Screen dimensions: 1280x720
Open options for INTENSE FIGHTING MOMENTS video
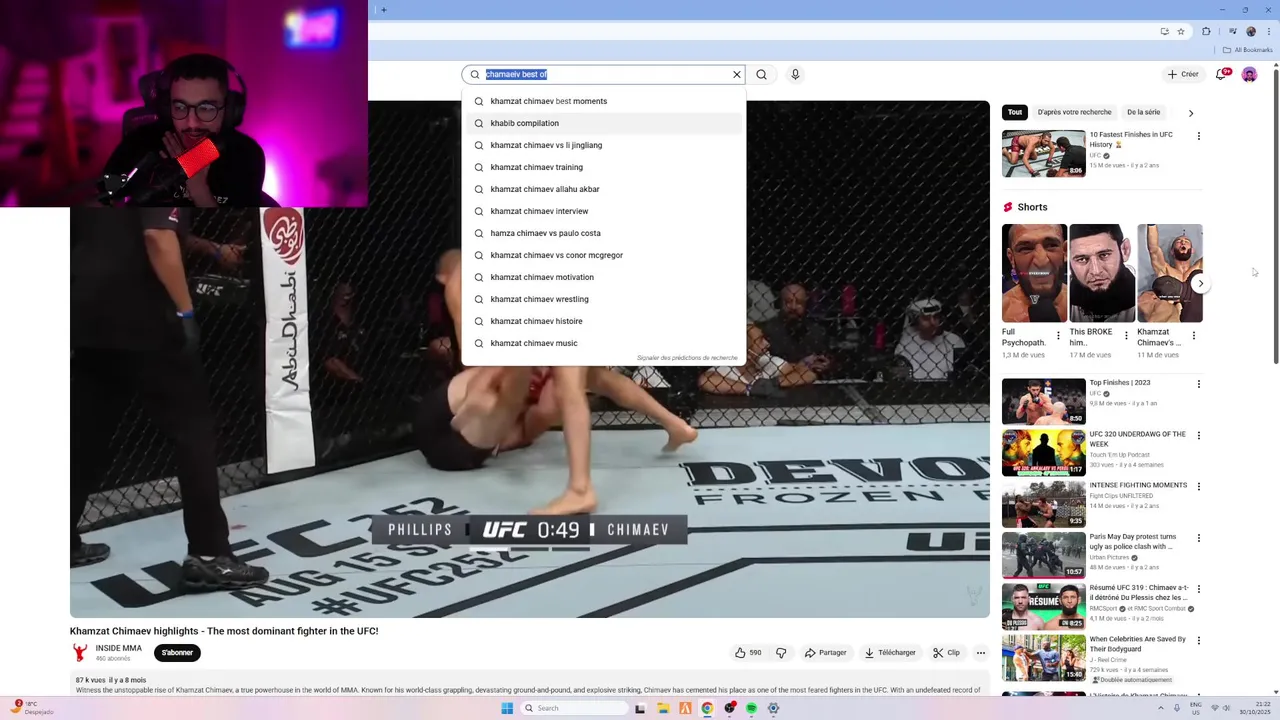pyautogui.click(x=1199, y=487)
